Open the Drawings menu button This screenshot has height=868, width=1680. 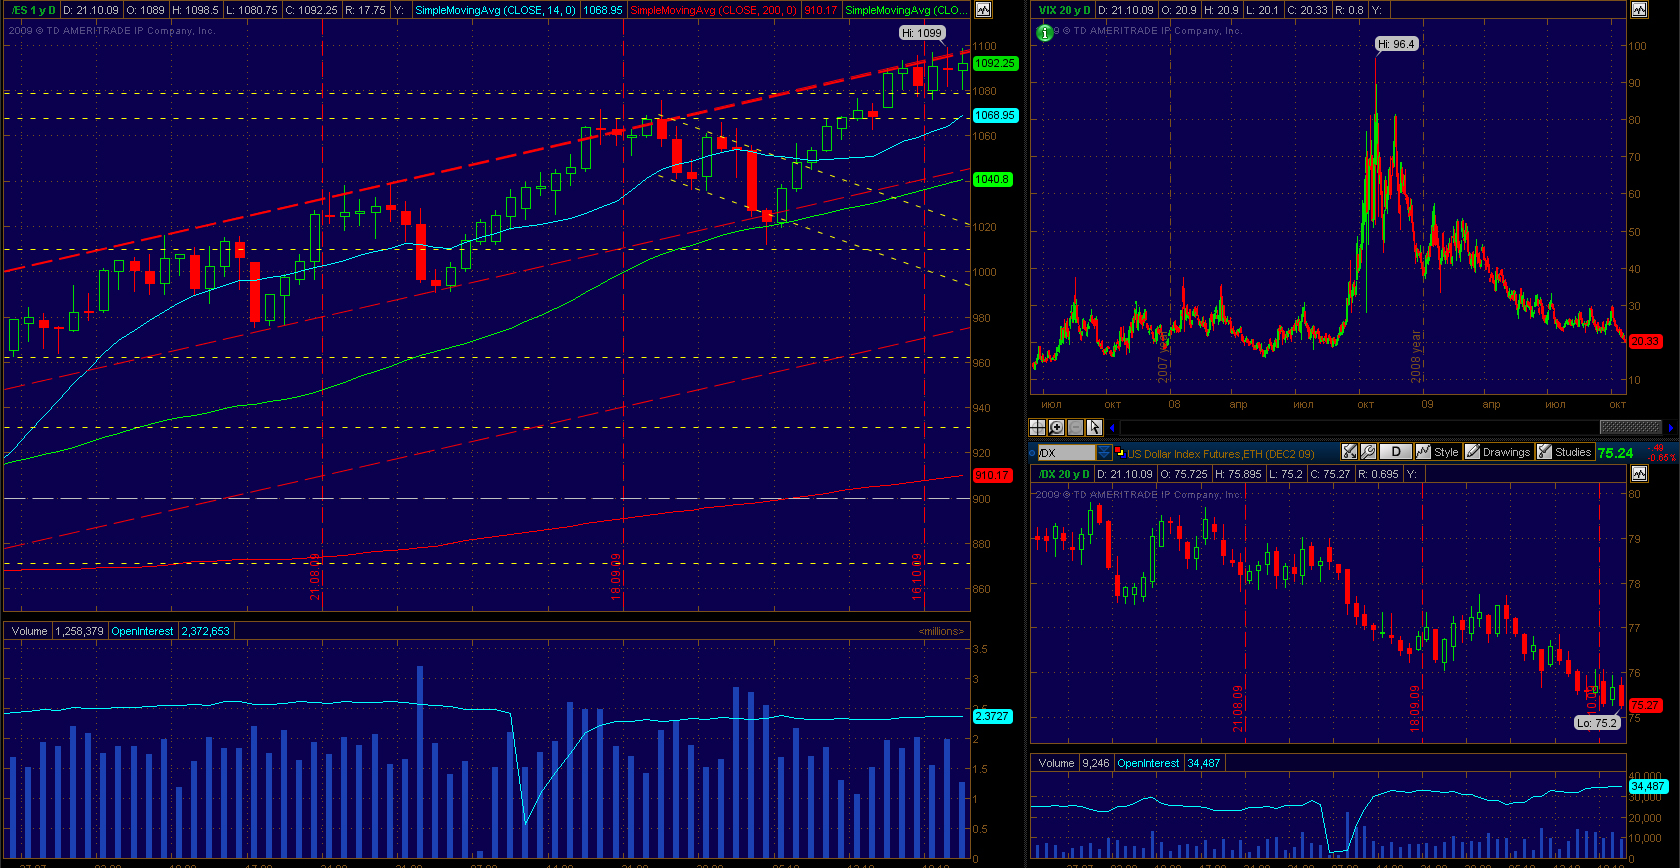[x=1498, y=452]
